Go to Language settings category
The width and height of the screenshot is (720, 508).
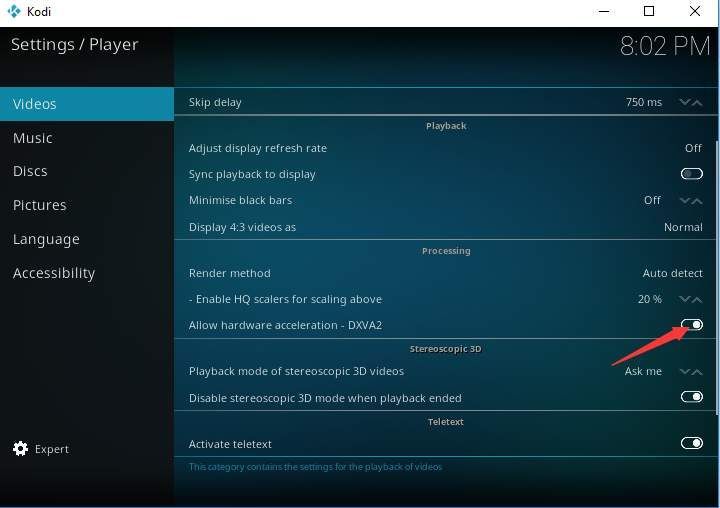click(x=87, y=239)
